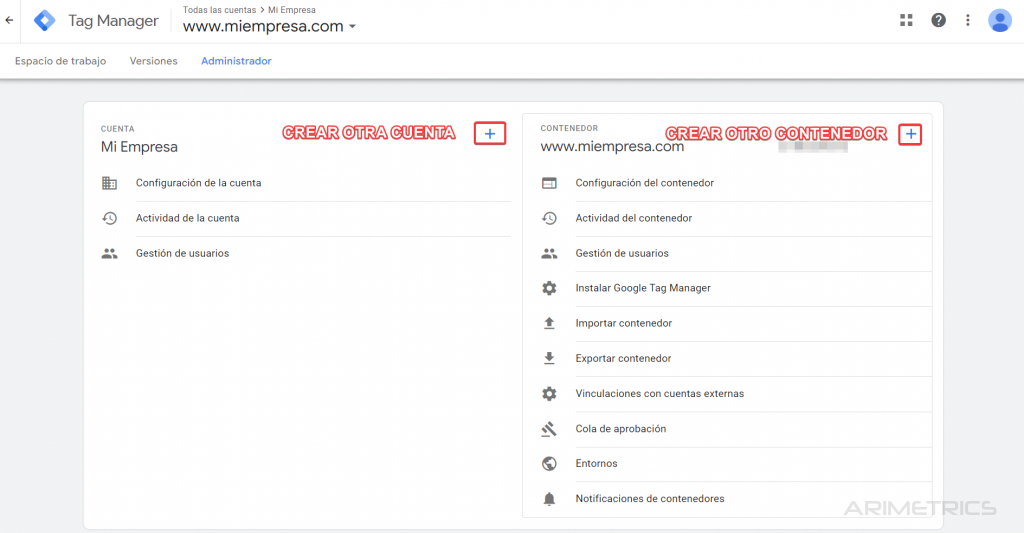Click the bell icon for container notifications
Screen dimensions: 1024x533
(549, 499)
